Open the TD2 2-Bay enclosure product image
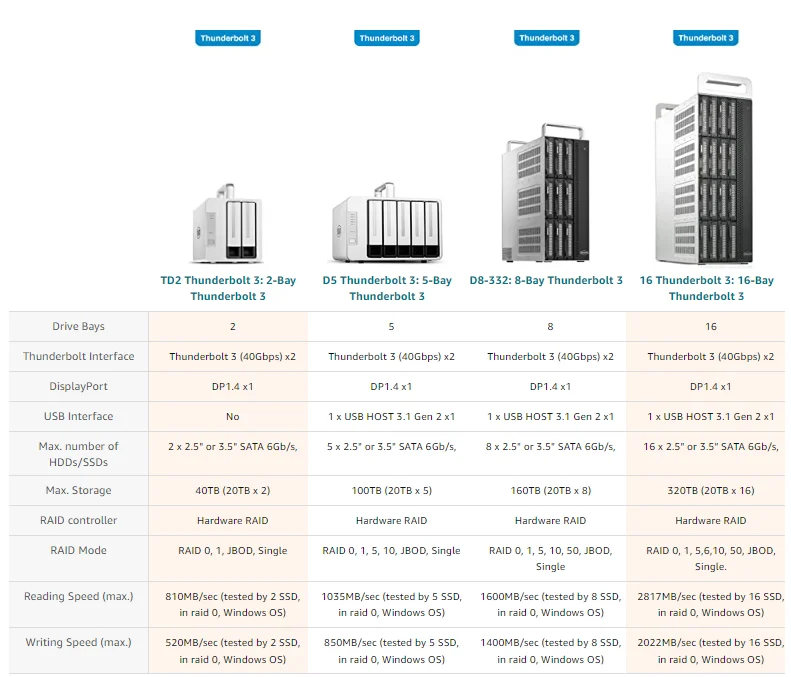 pyautogui.click(x=228, y=226)
